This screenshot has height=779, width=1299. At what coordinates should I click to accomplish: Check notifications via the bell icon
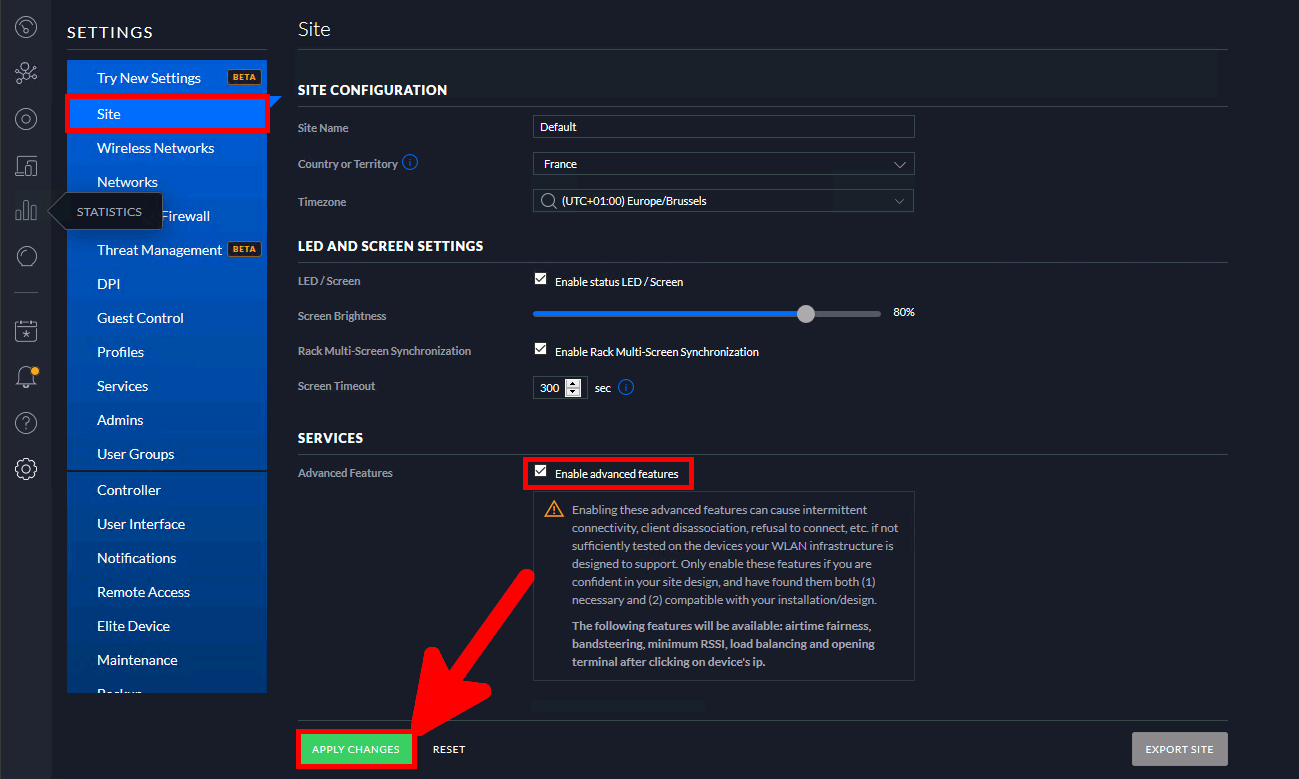click(26, 377)
